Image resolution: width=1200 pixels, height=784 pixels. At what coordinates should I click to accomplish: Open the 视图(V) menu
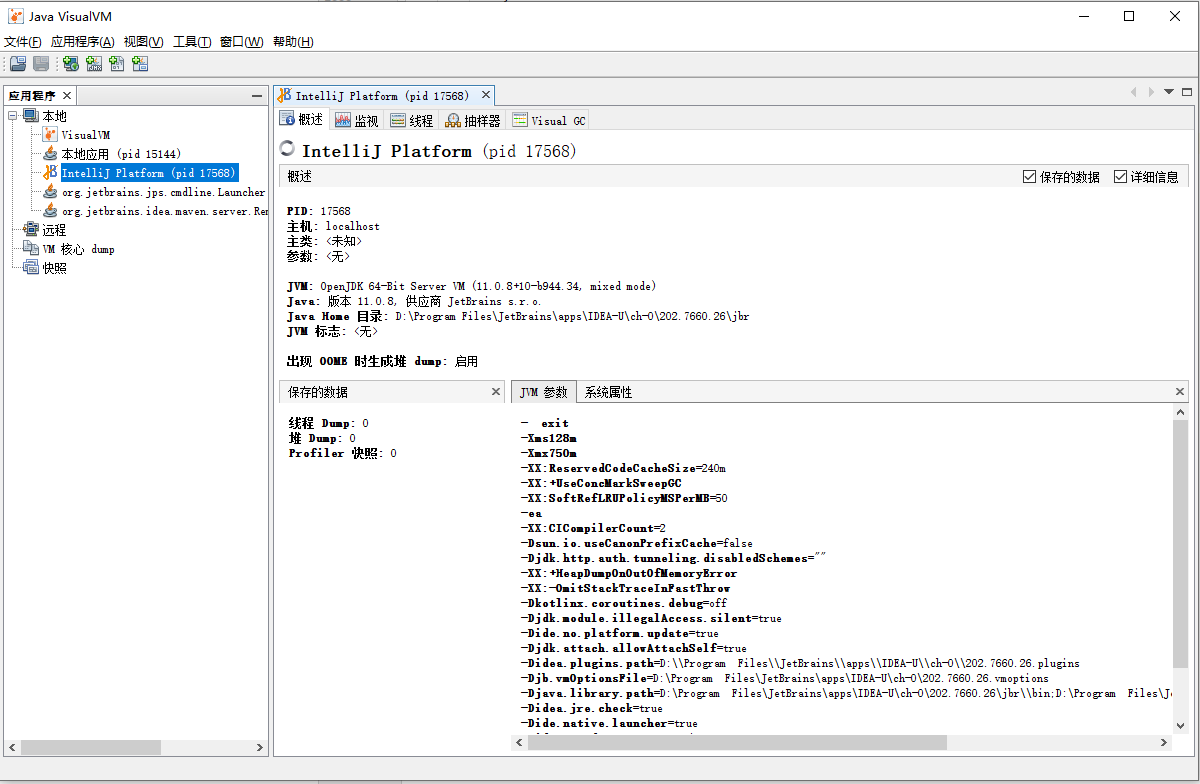143,42
